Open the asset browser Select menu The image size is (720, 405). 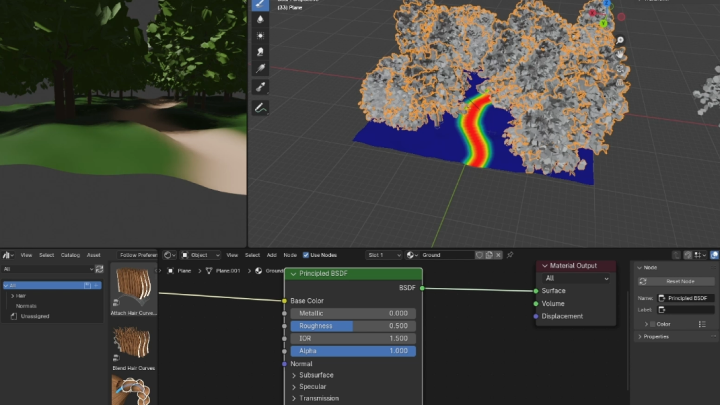[x=46, y=255]
